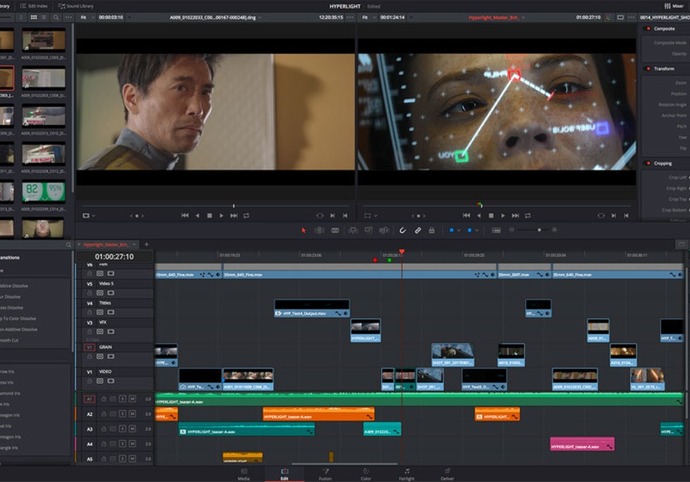Screen dimensions: 690x482
Task: Expand the Transform section in Inspector
Action: 664,69
